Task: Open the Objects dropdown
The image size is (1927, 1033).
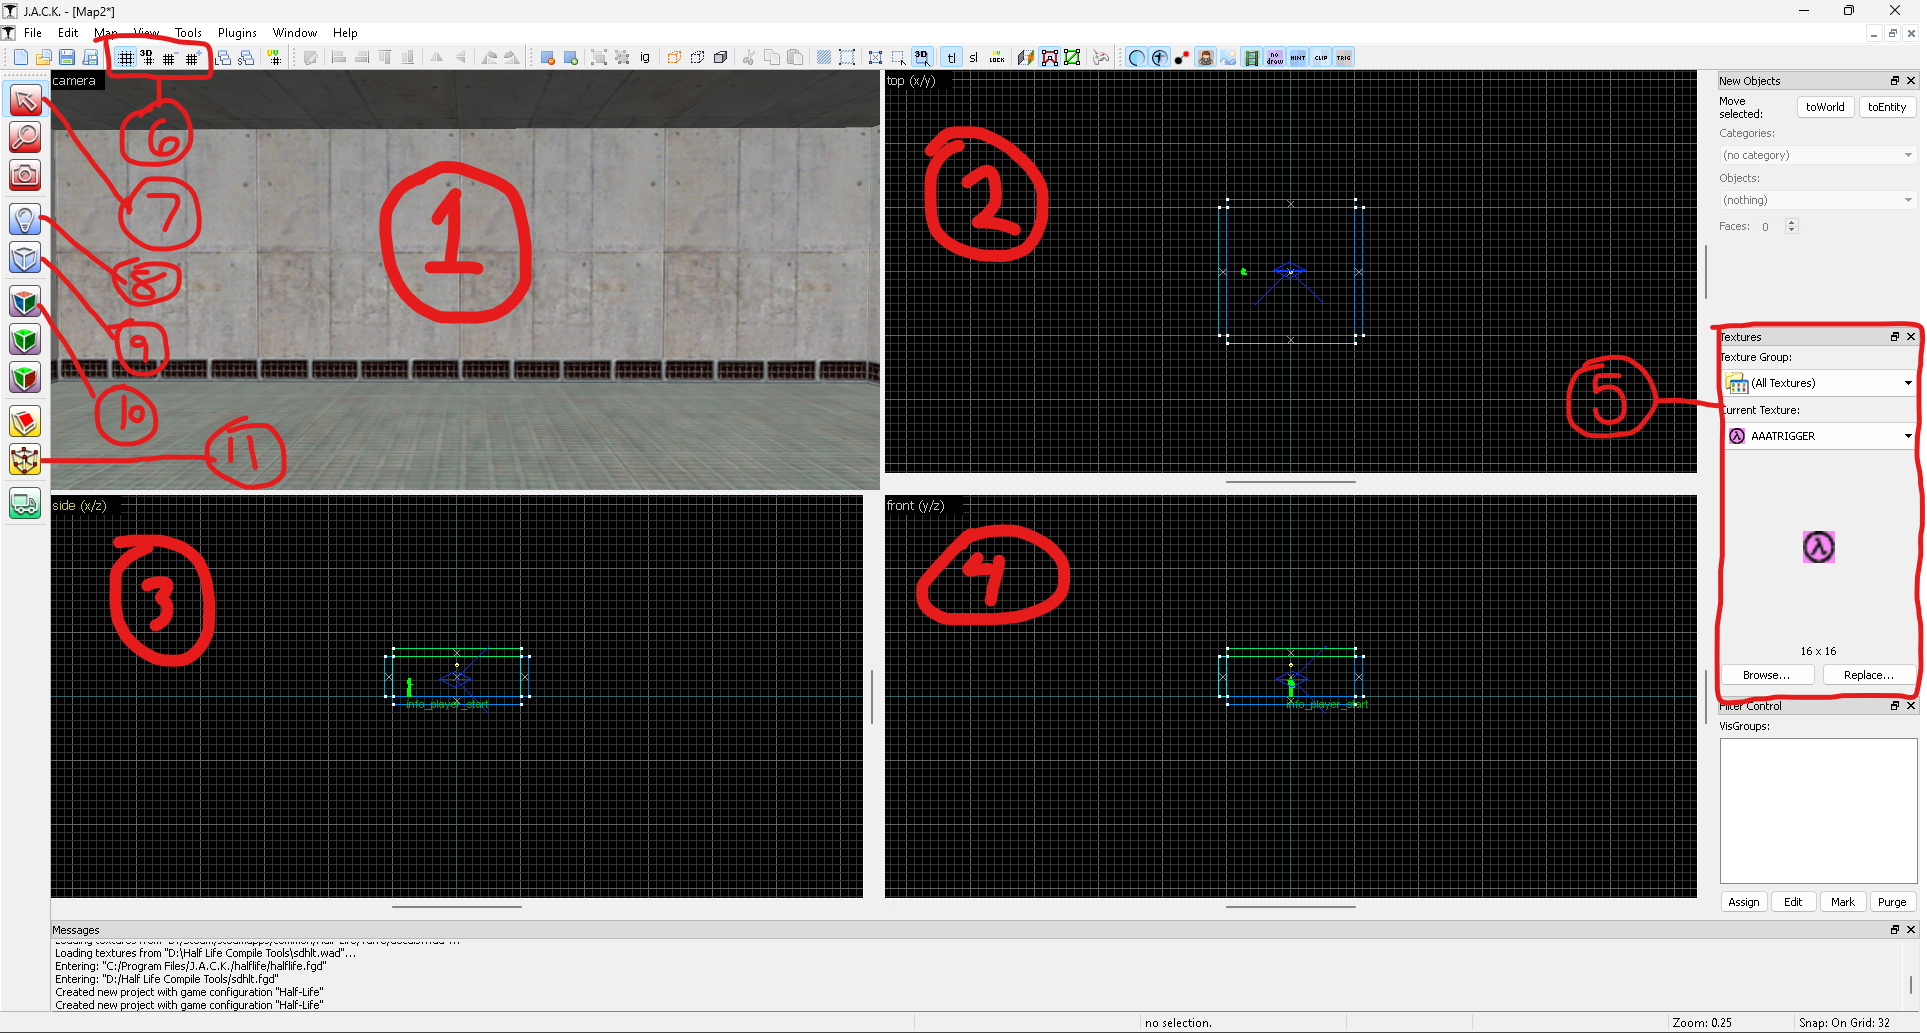Action: coord(1817,200)
